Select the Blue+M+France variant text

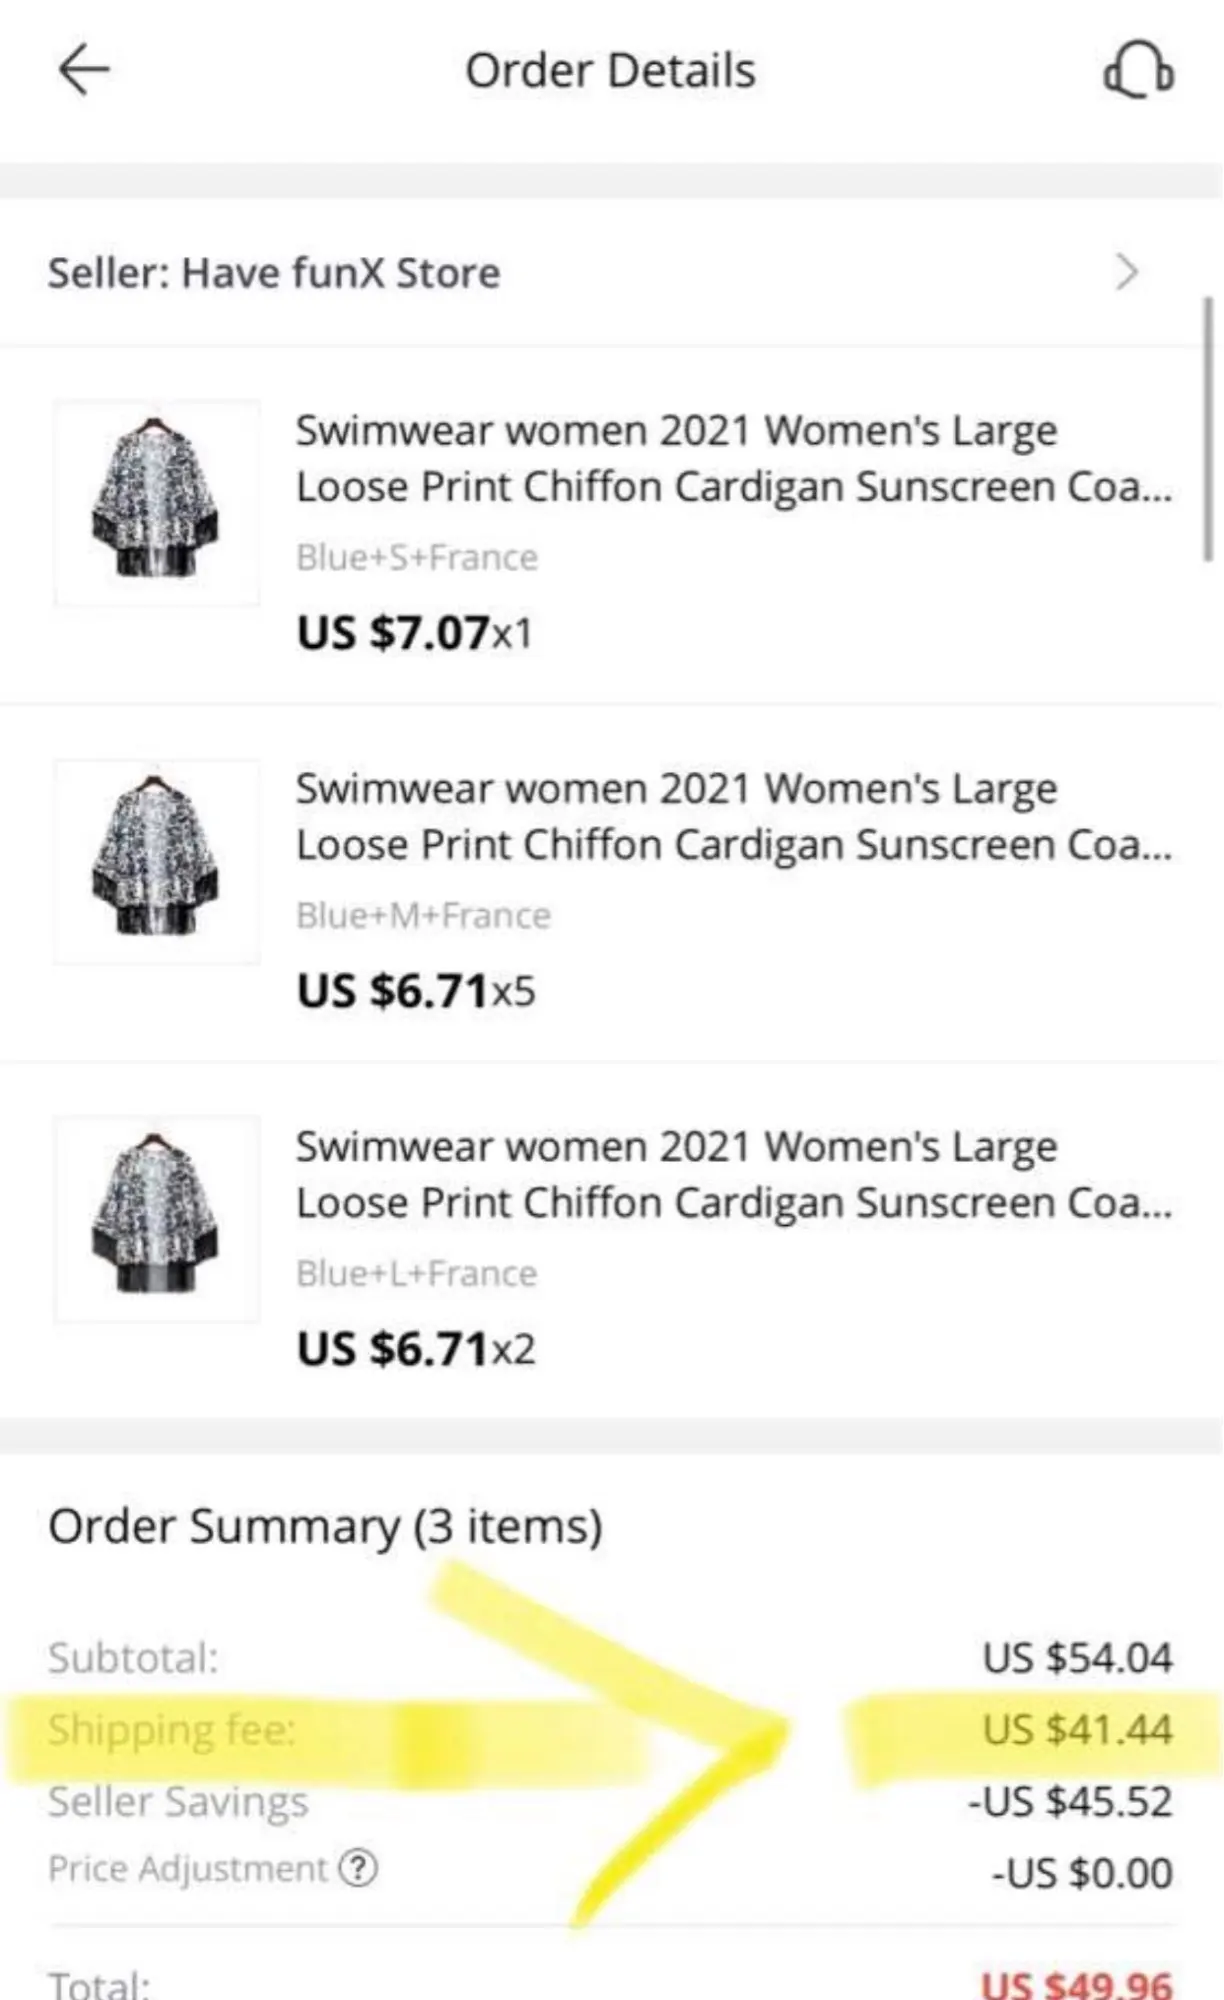[423, 915]
